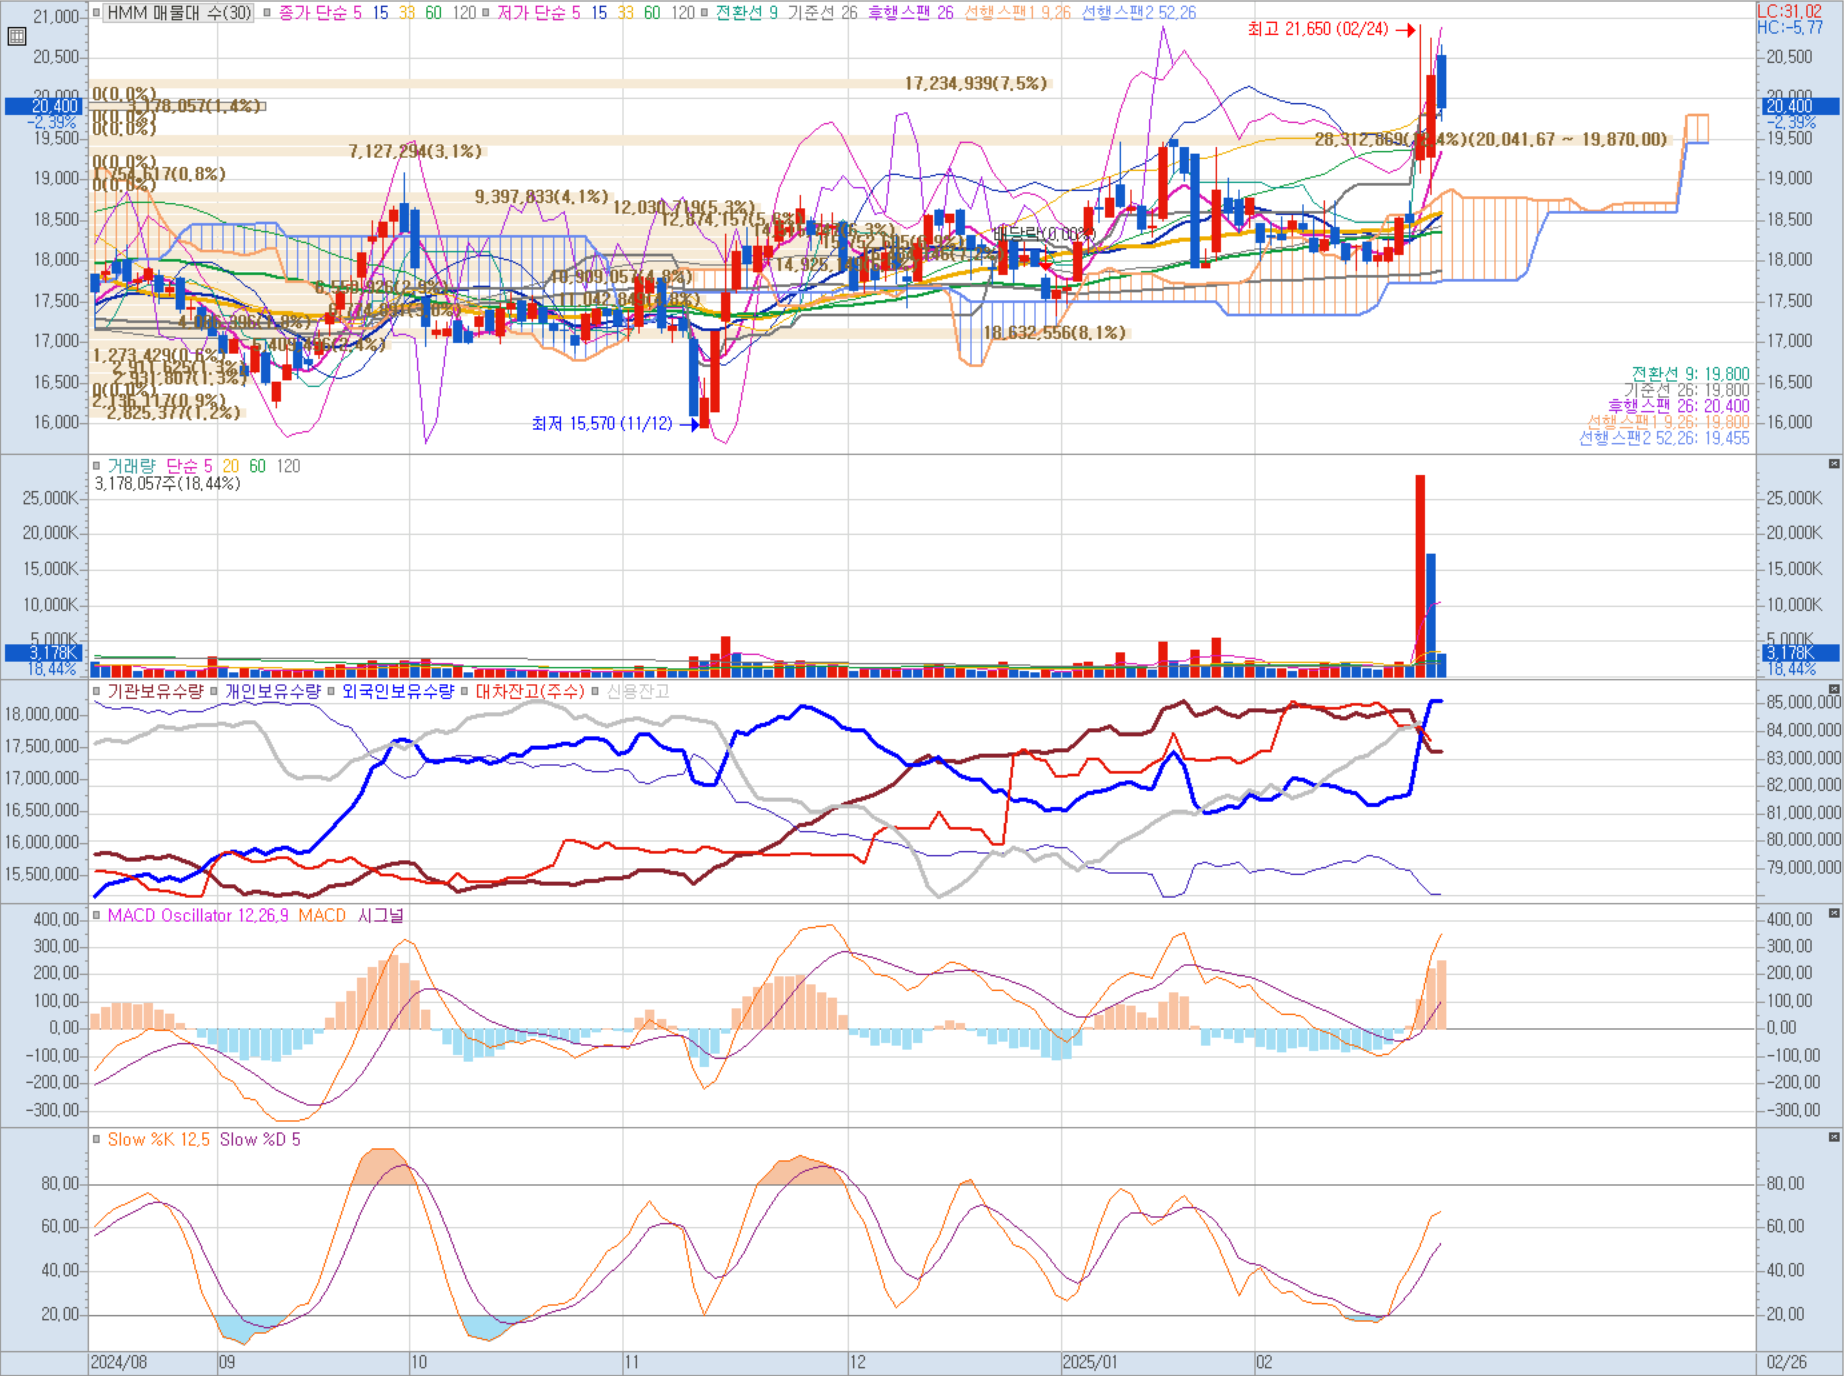Image resolution: width=1844 pixels, height=1376 pixels.
Task: Click the 개인보유수량 series label
Action: pos(272,691)
